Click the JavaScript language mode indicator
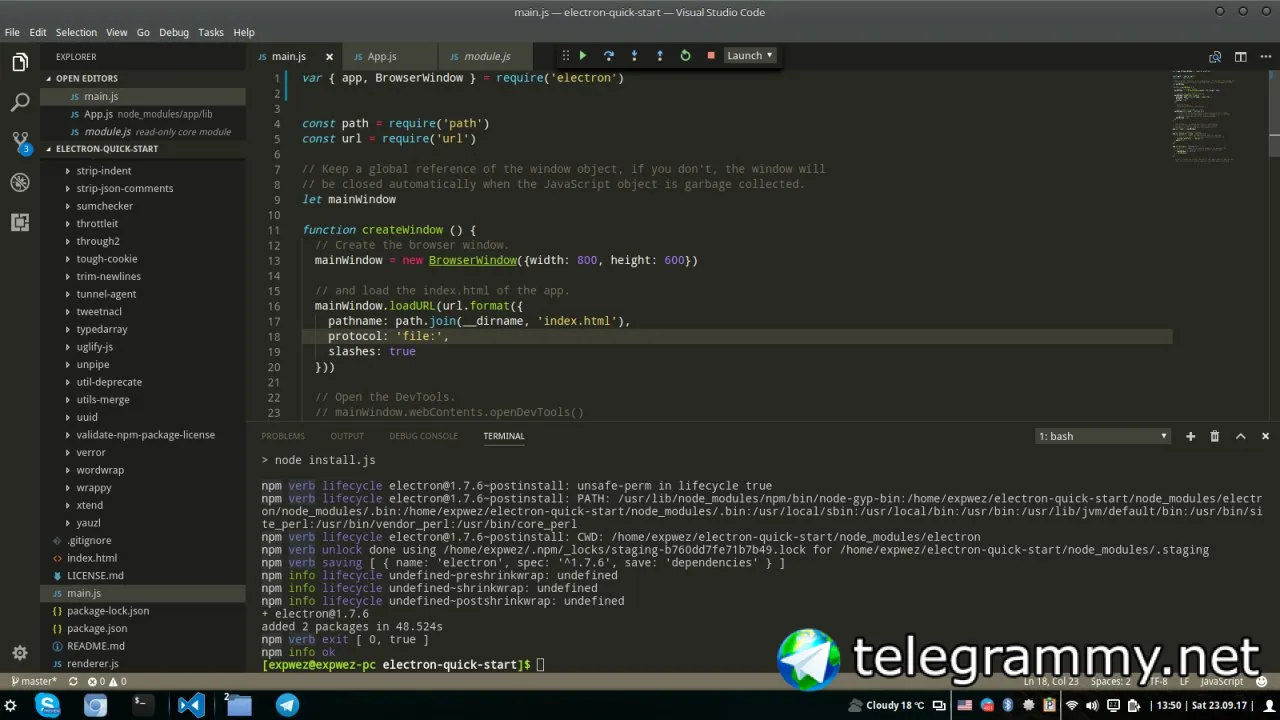1280x720 pixels. click(x=1221, y=681)
